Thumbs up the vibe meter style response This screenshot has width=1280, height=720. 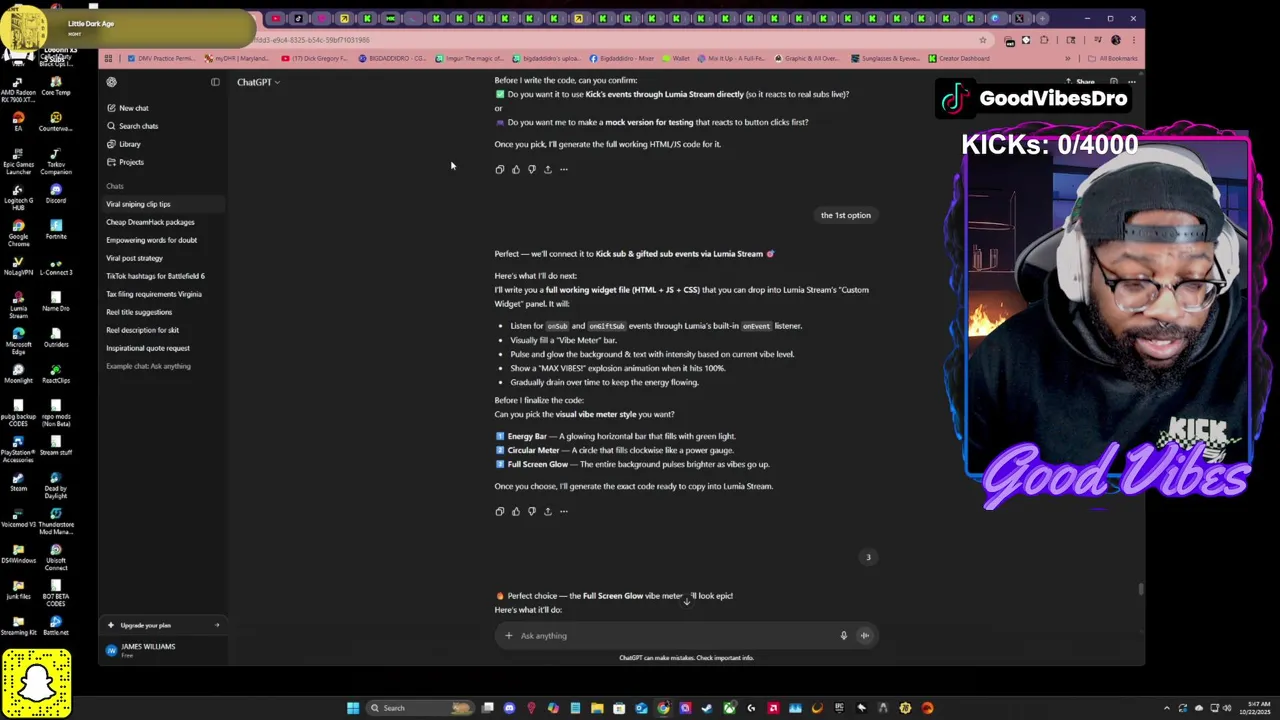516,511
